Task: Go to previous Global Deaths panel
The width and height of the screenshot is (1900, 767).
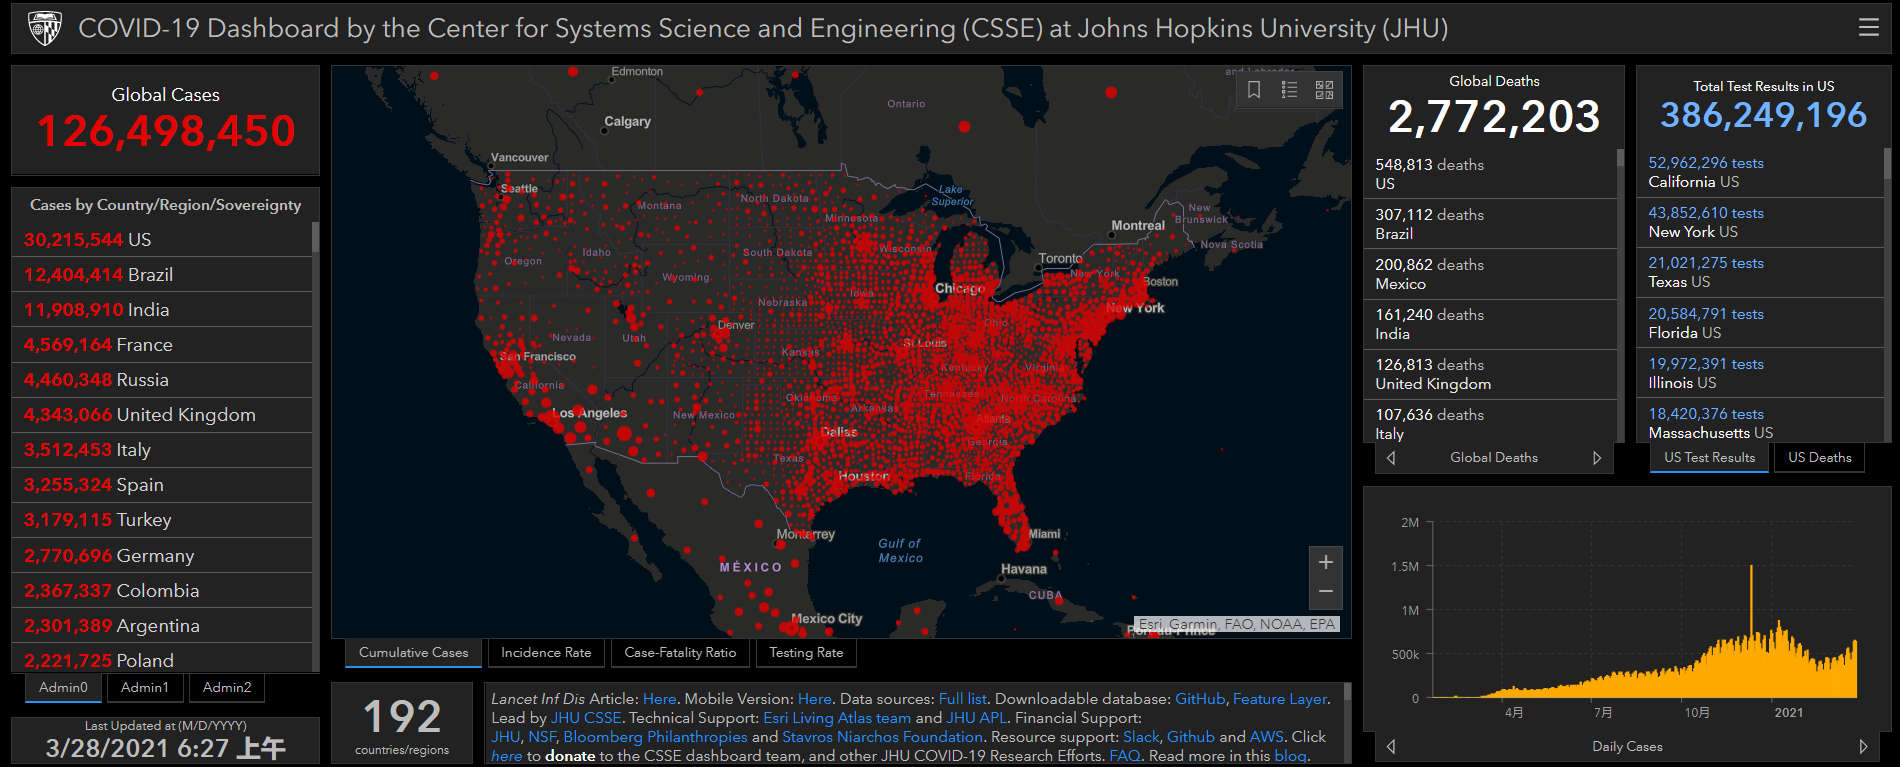Action: [x=1391, y=458]
